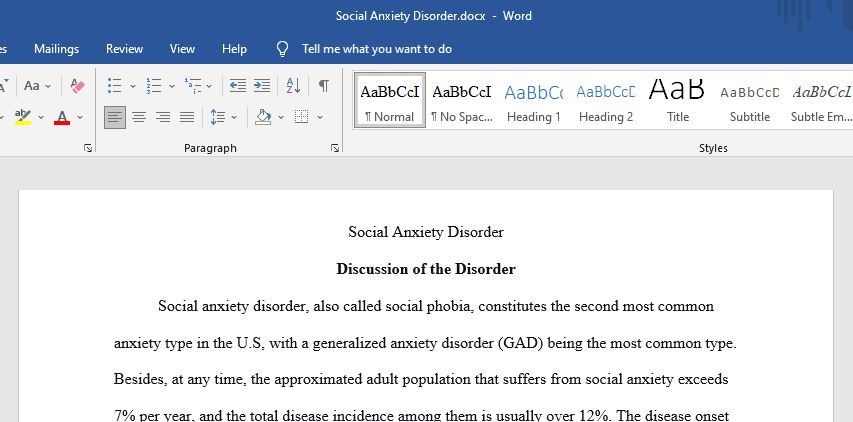This screenshot has height=422, width=853.
Task: Toggle Align Right paragraph alignment
Action: [x=163, y=117]
